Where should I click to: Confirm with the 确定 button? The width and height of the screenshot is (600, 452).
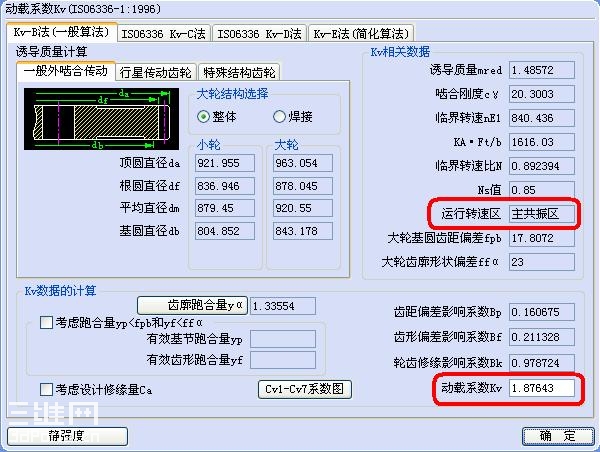558,436
